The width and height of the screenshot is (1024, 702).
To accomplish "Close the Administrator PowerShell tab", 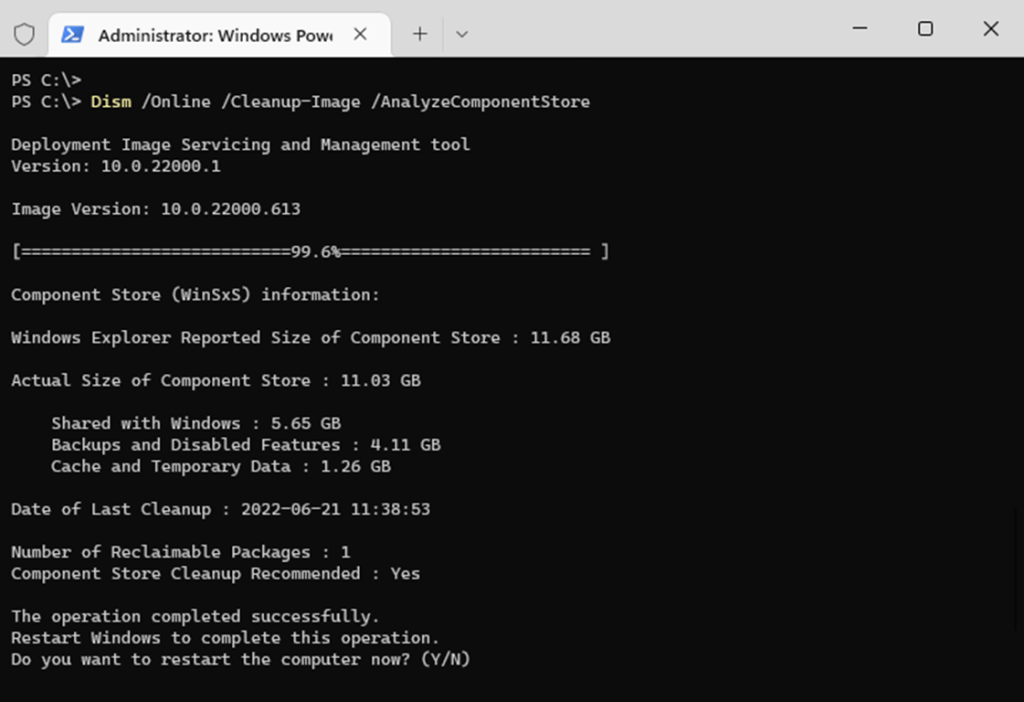I will pos(360,34).
